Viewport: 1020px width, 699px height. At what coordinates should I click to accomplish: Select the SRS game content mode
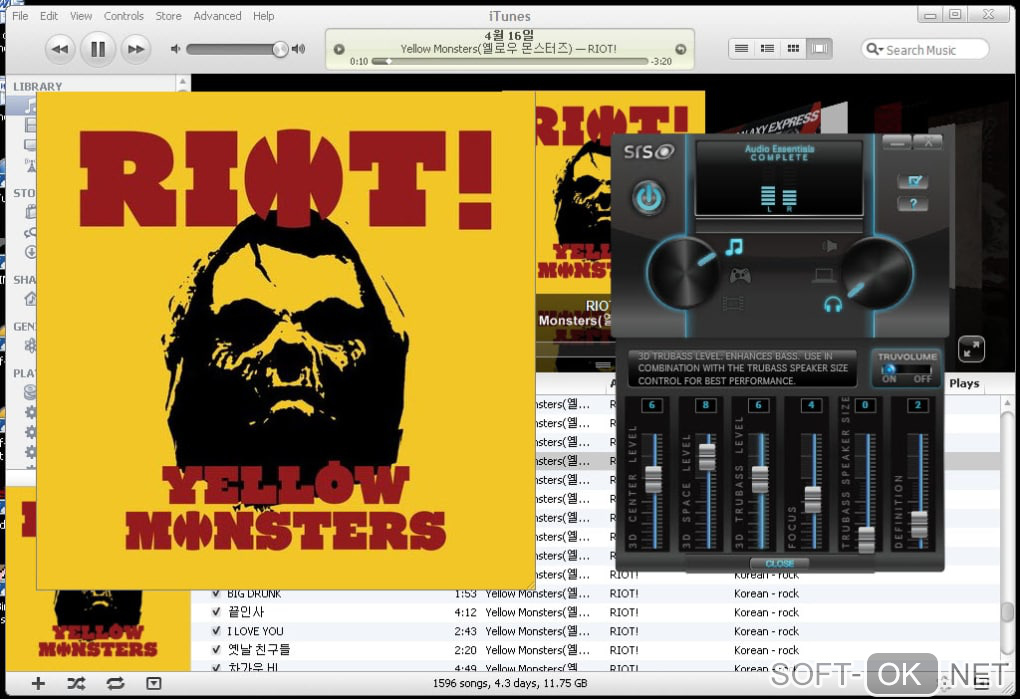740,276
